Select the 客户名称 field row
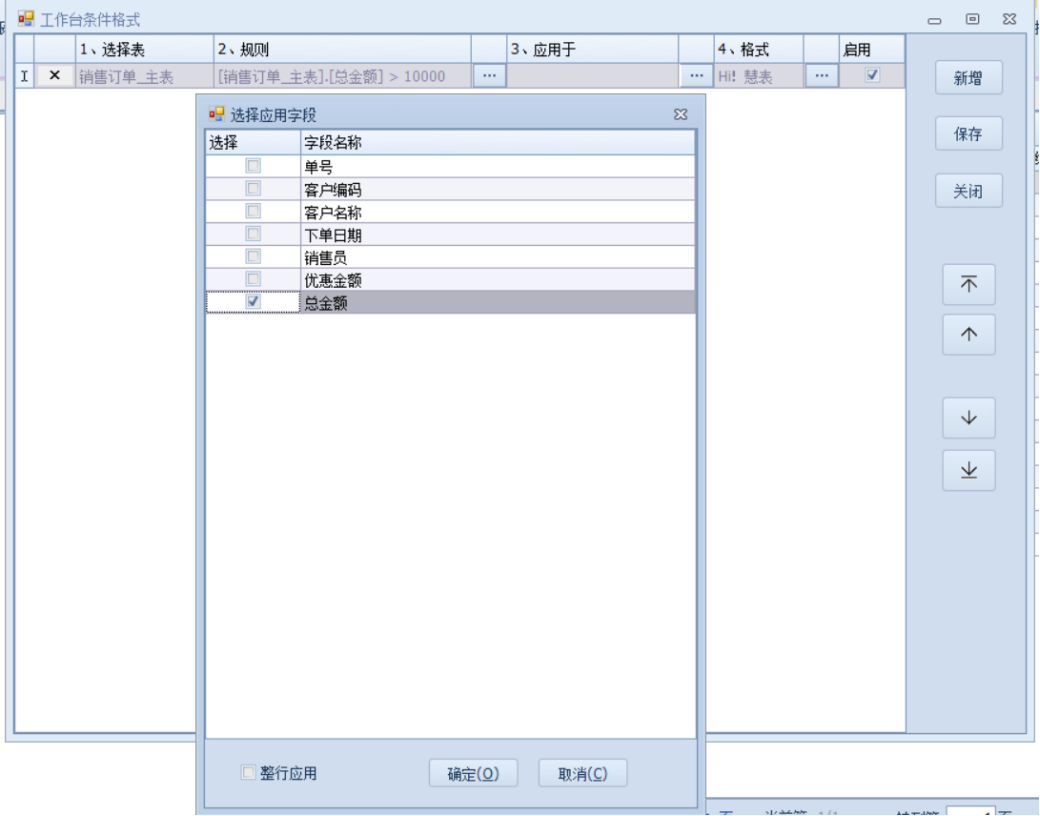The image size is (1040, 816). (x=496, y=212)
